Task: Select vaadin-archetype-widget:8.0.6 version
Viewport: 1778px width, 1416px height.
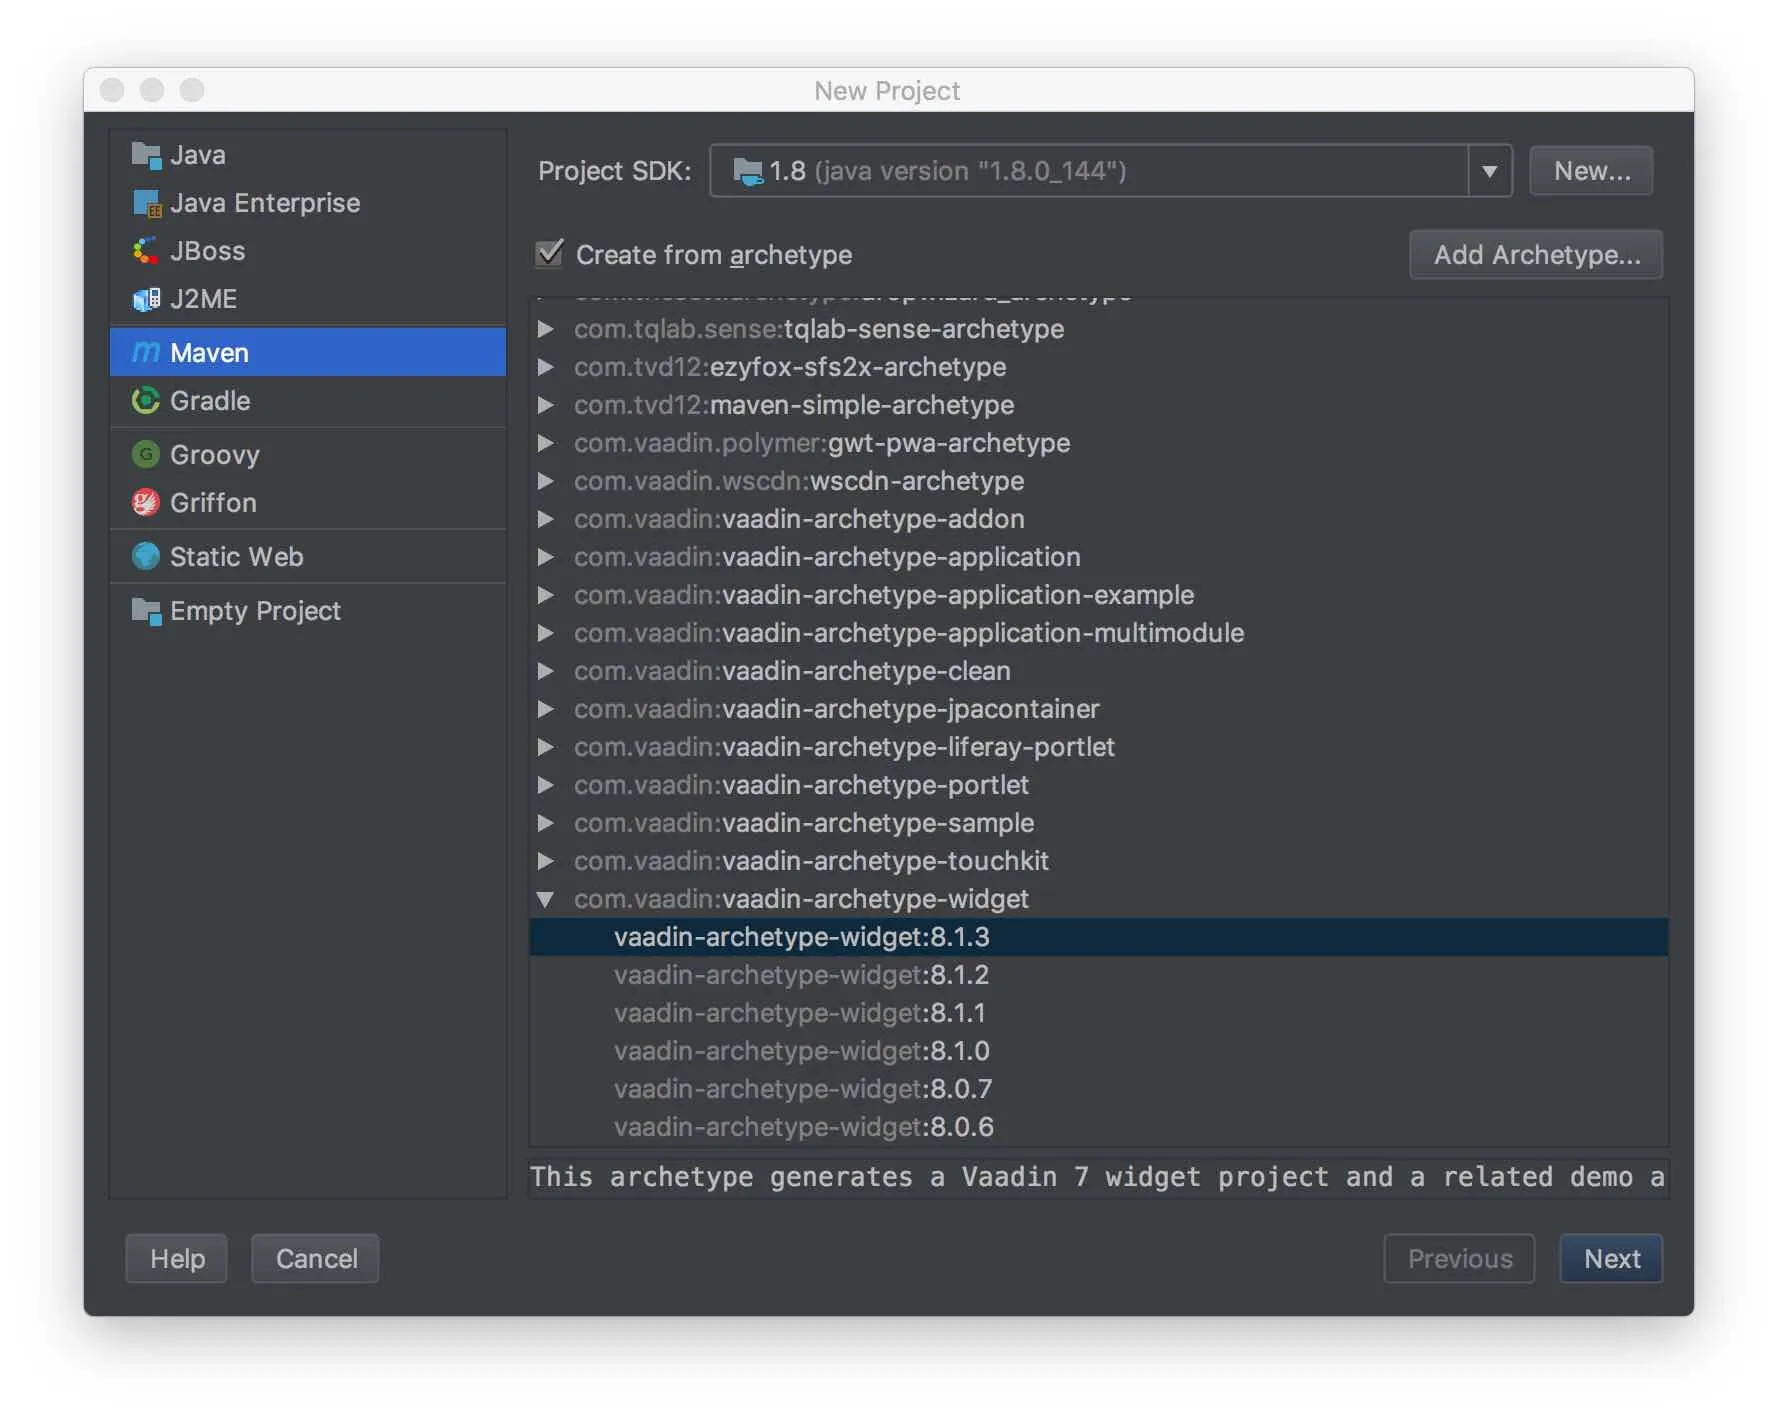Action: pos(1099,1127)
